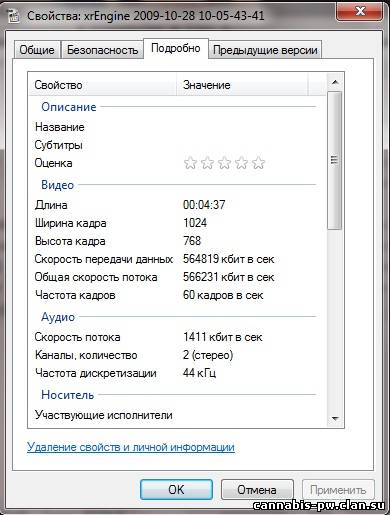Click the 1411 кбит в сек value
This screenshot has height=515, width=390.
[223, 337]
